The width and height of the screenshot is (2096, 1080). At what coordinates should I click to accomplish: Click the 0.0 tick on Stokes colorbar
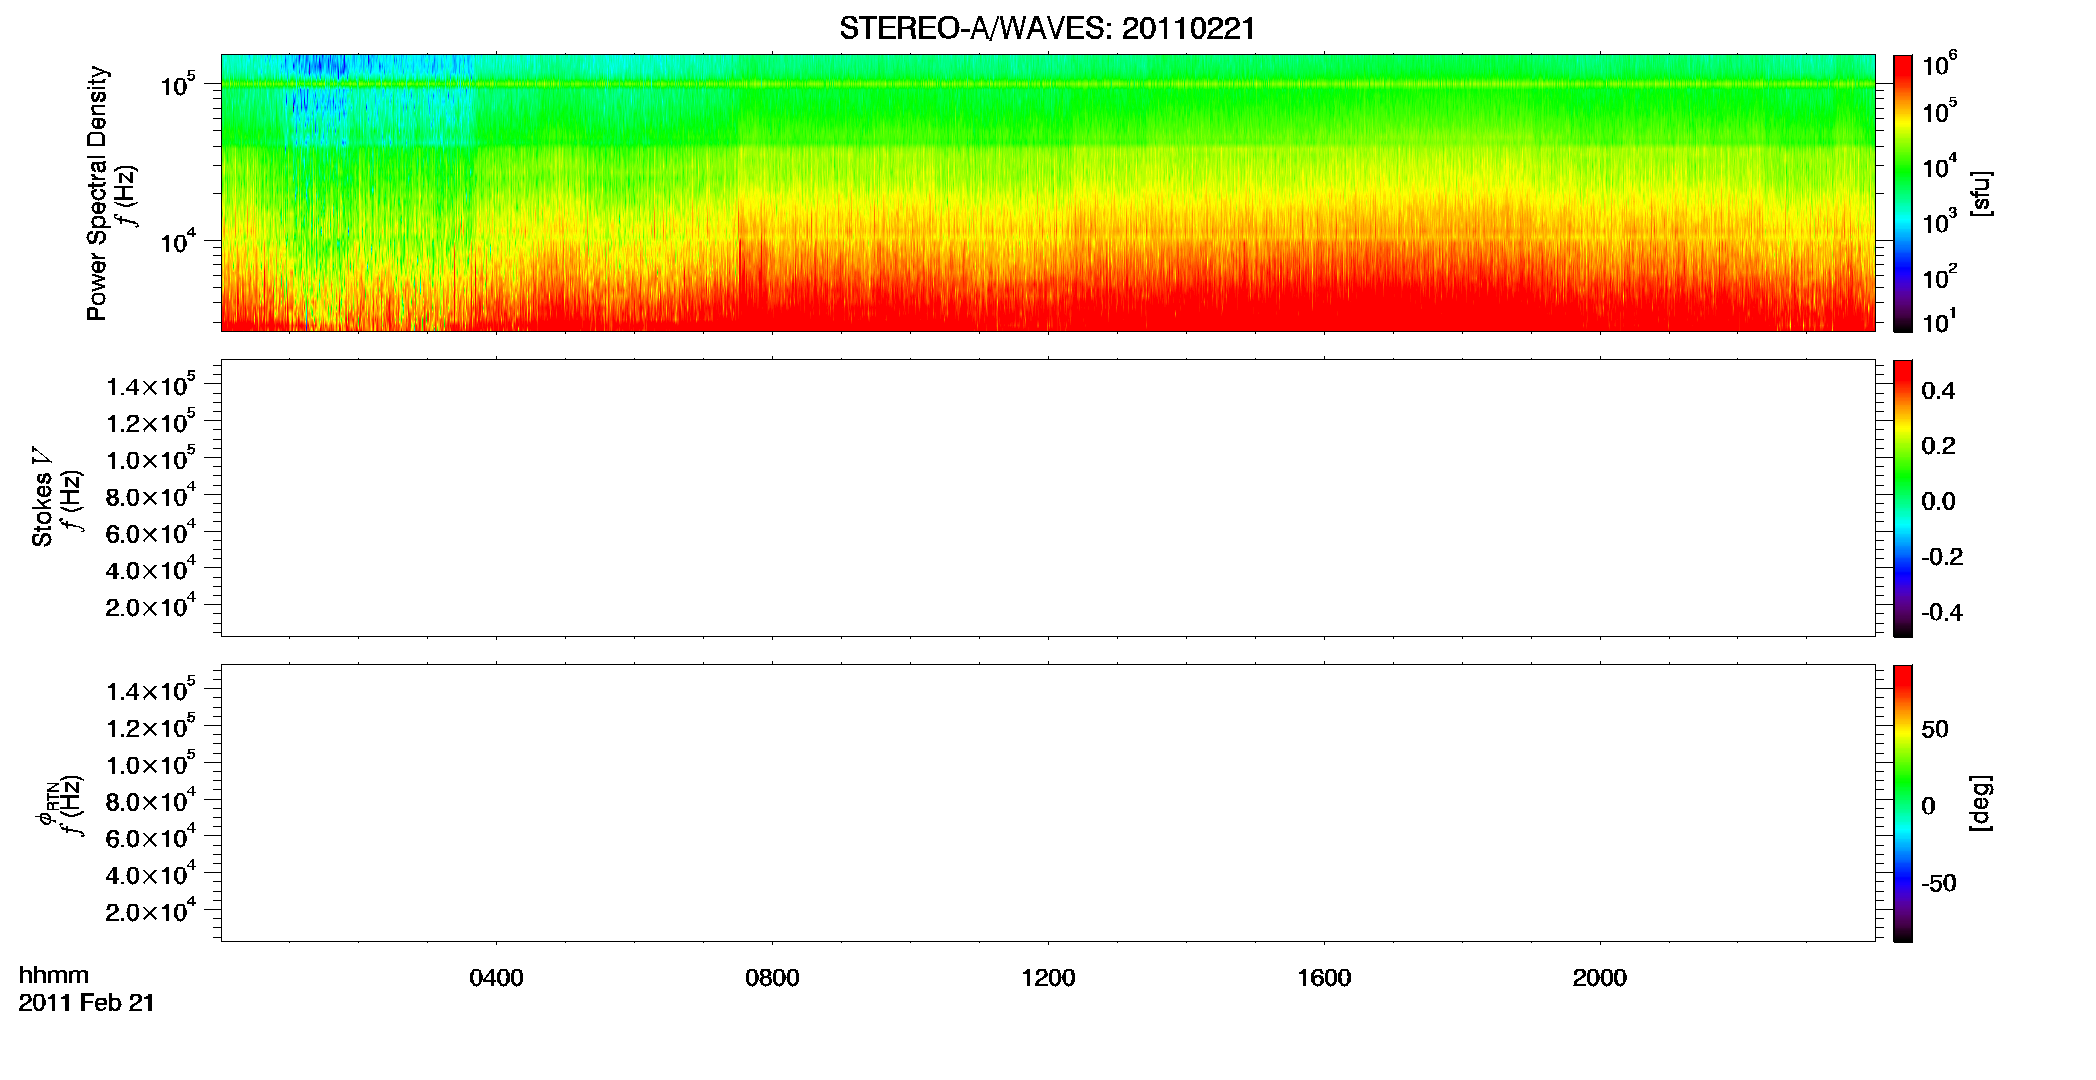point(1938,502)
